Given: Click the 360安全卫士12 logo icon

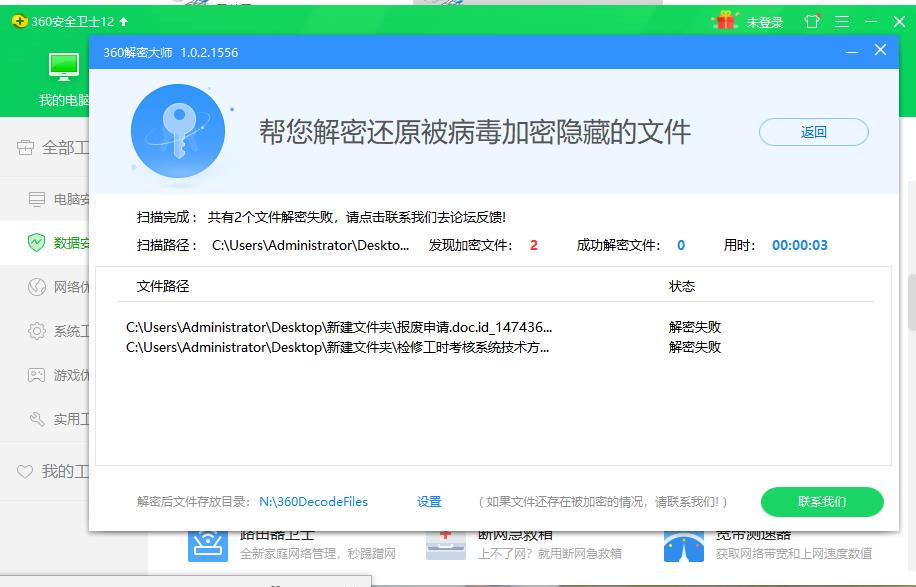Looking at the screenshot, I should [x=19, y=22].
